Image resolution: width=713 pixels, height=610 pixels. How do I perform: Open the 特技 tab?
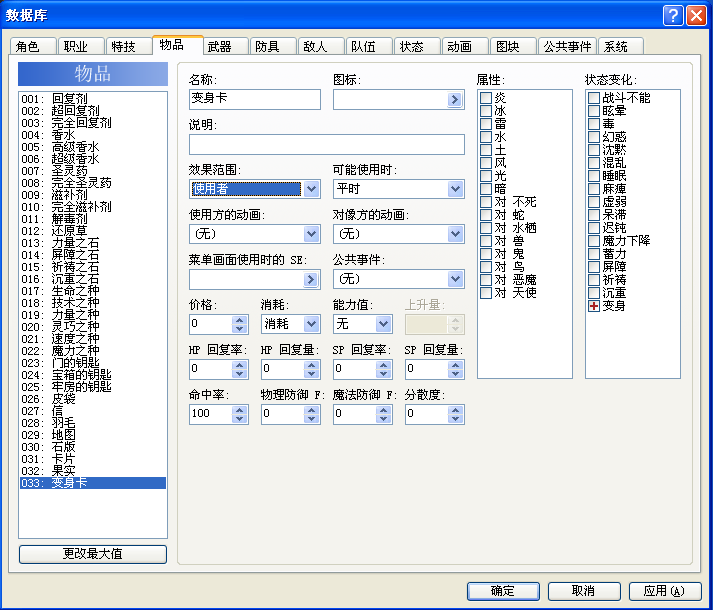[129, 46]
